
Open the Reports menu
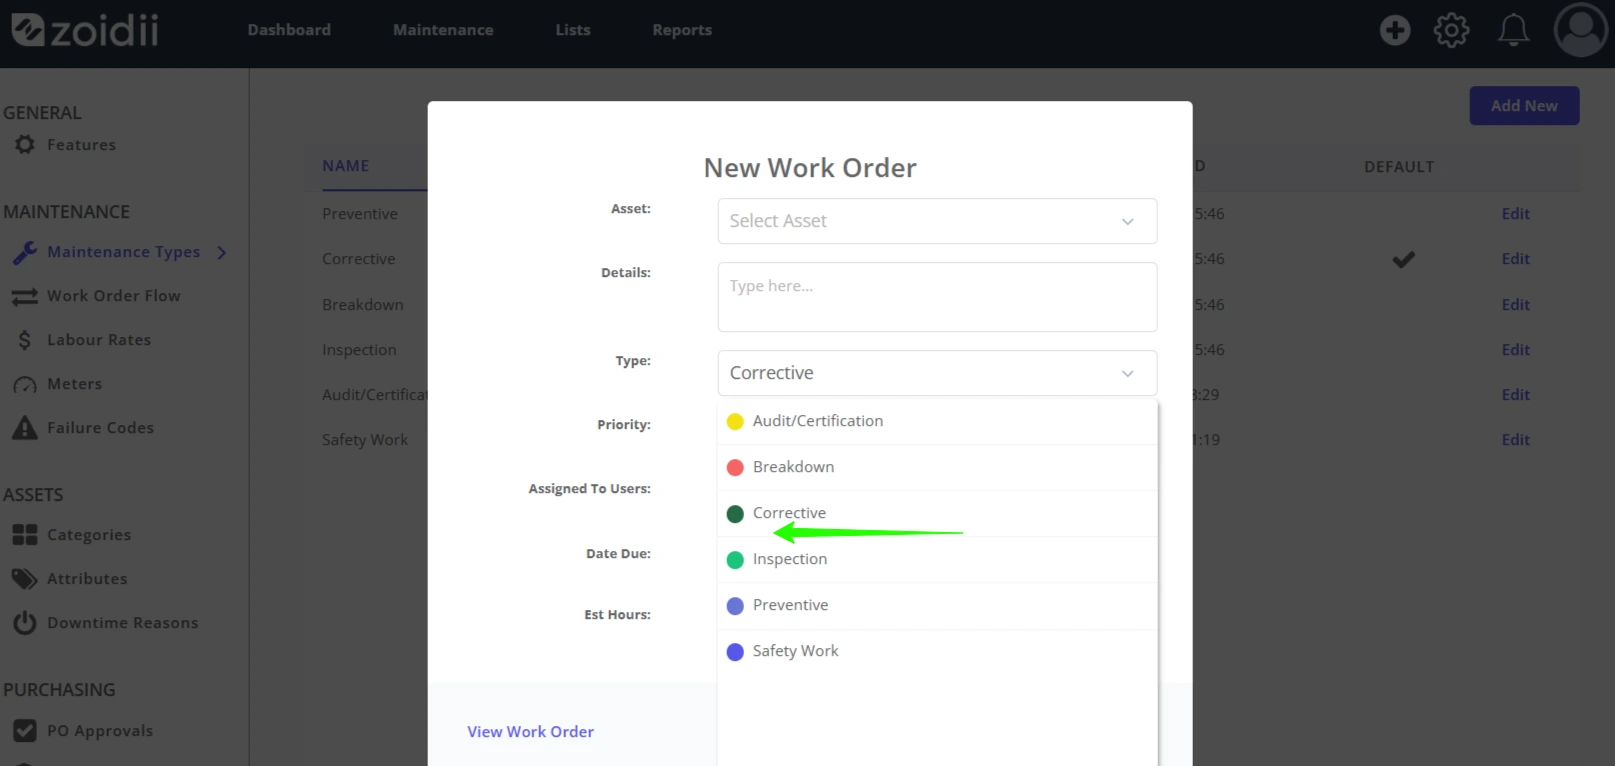[682, 30]
